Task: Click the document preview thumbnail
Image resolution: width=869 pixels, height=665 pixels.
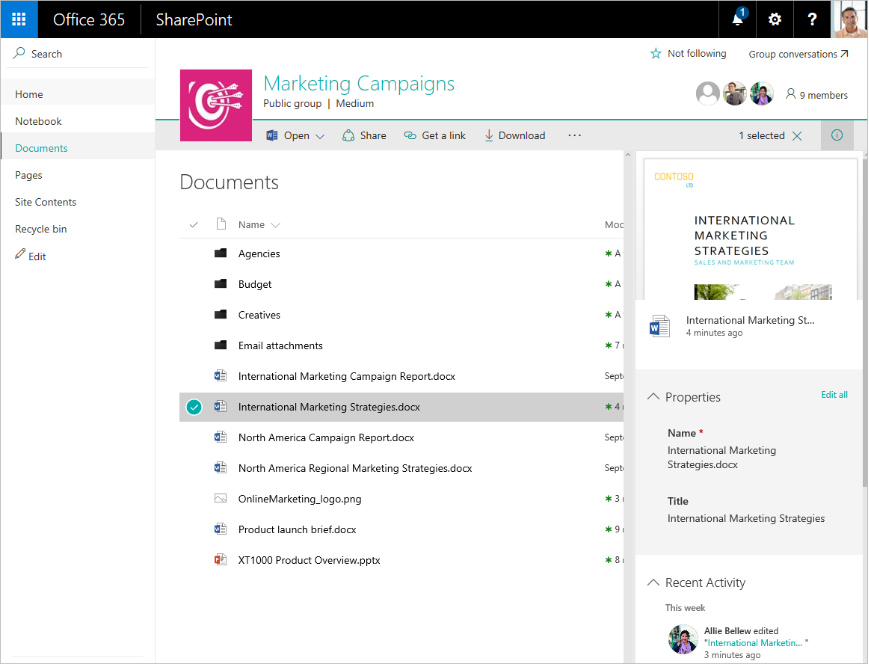Action: coord(750,229)
